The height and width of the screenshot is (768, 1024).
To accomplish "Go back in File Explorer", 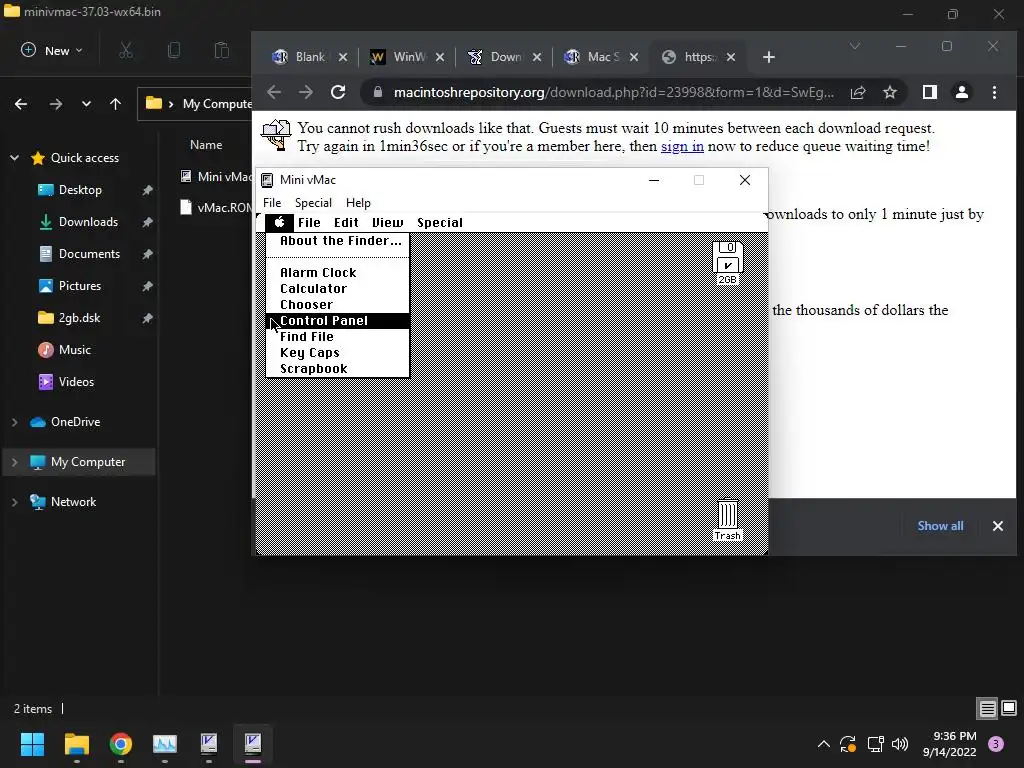I will click(x=21, y=104).
